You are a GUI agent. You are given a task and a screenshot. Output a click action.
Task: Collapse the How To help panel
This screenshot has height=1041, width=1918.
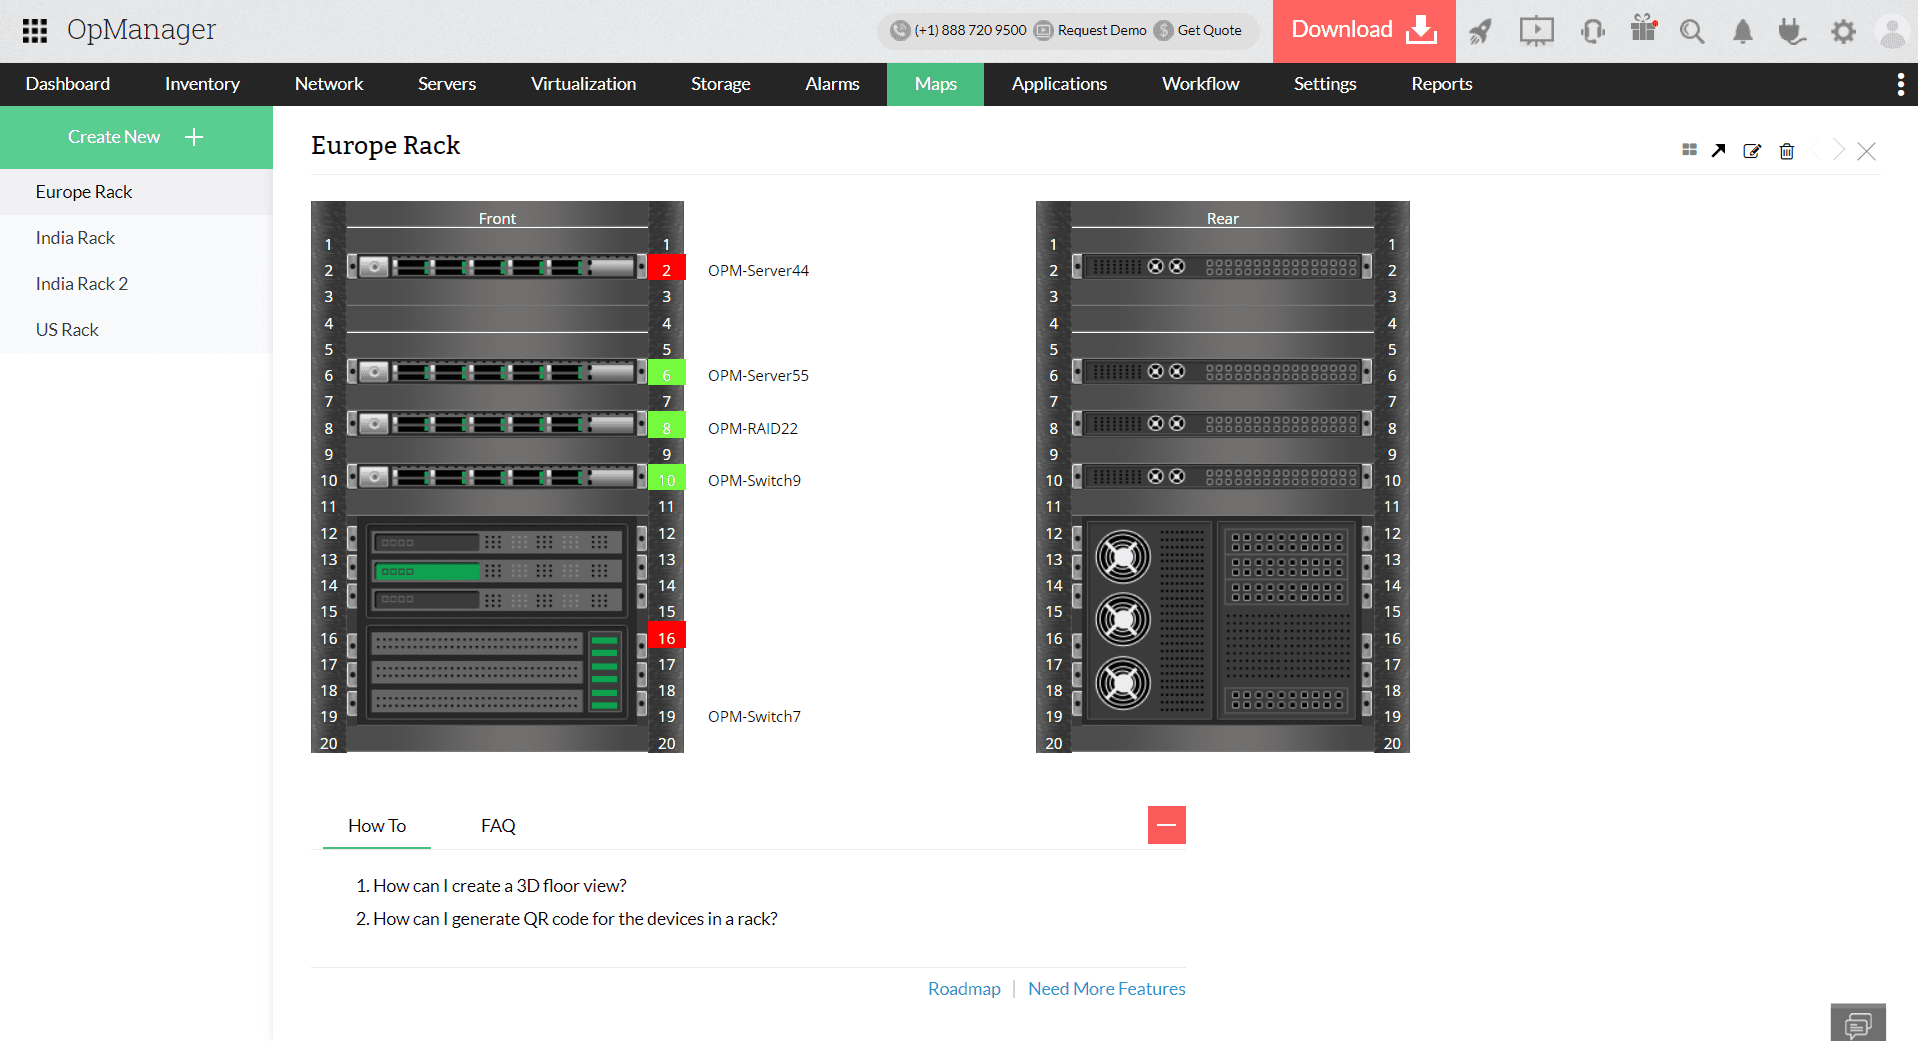(x=1166, y=825)
